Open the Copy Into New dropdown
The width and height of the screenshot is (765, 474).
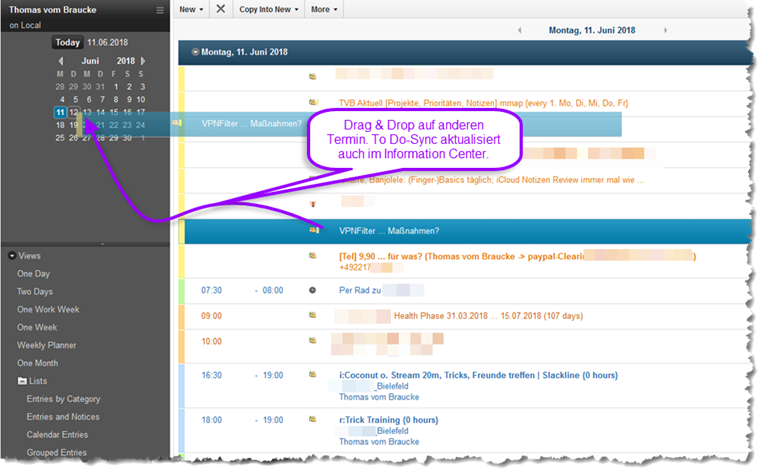(x=268, y=9)
